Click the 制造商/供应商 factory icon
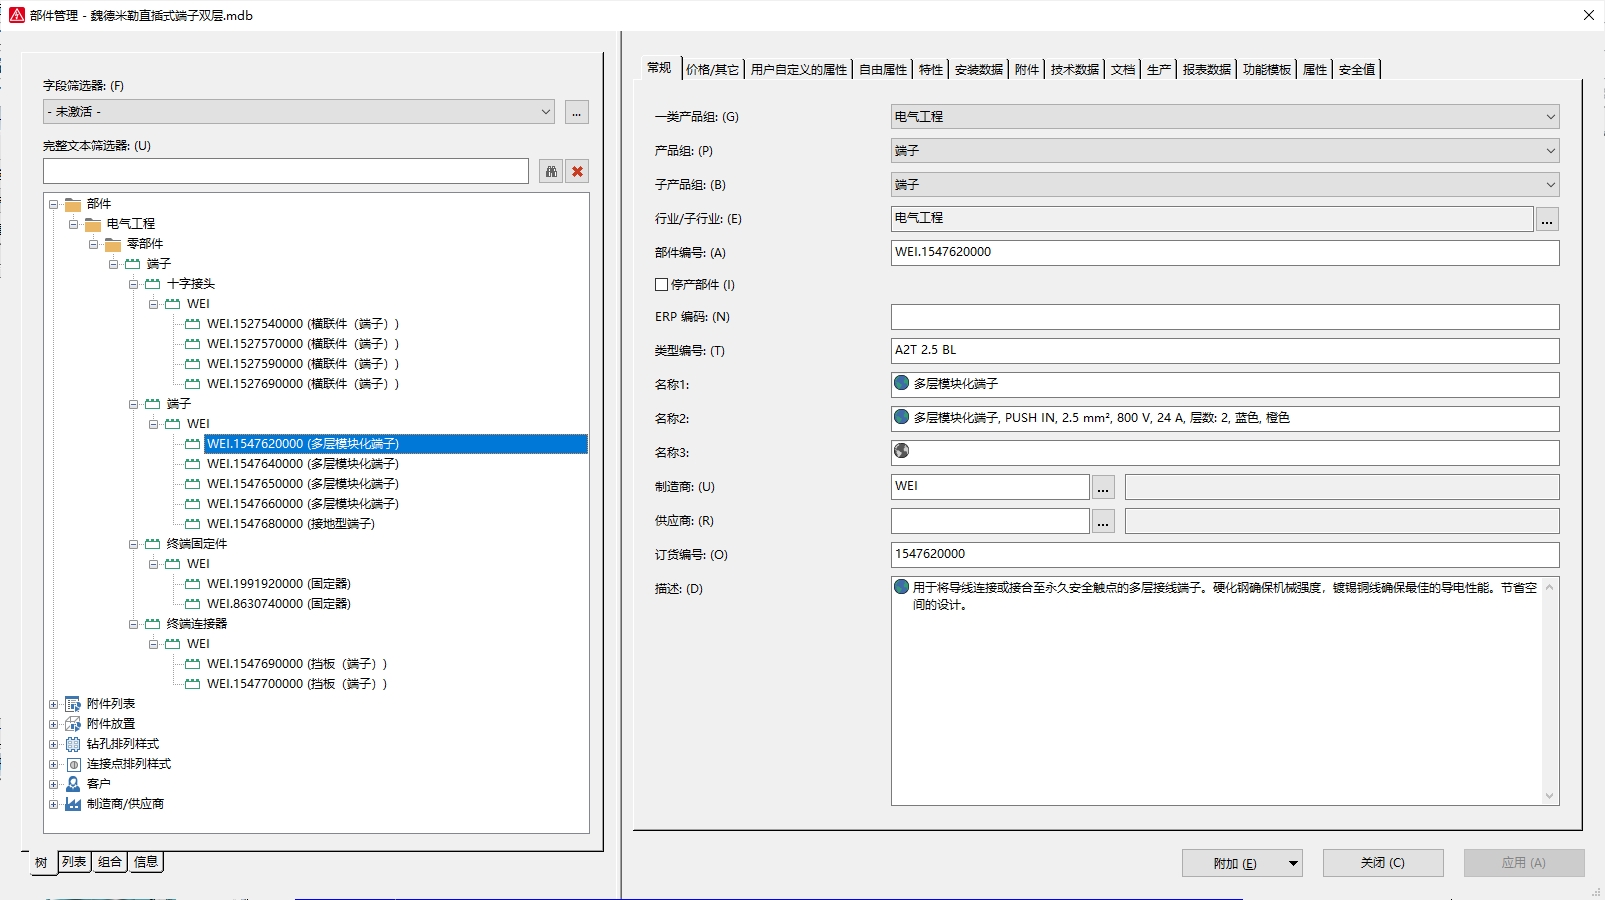The image size is (1605, 900). tap(73, 804)
